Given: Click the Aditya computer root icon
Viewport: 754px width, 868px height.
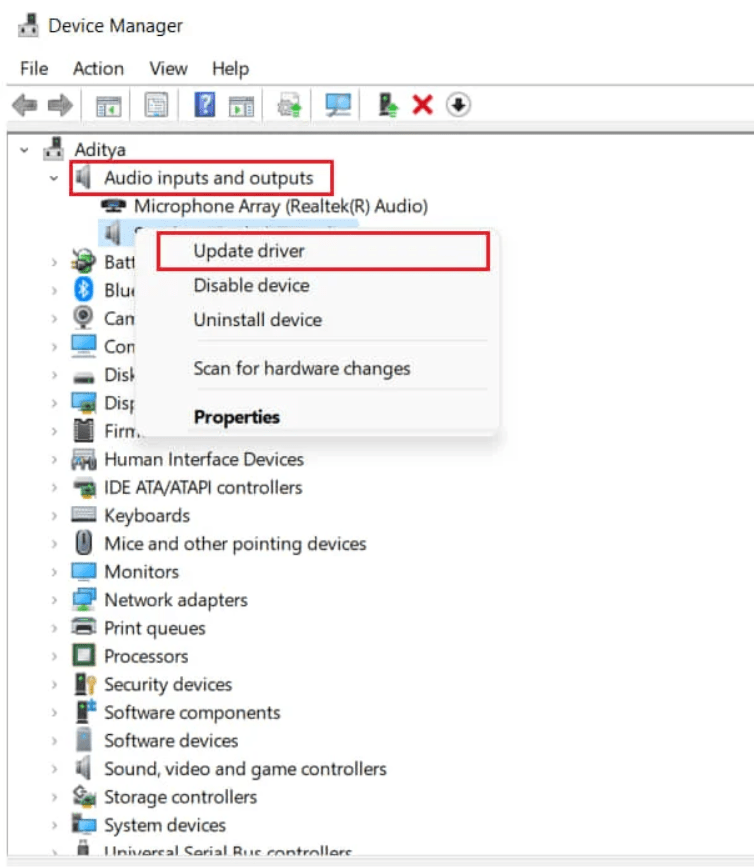Looking at the screenshot, I should 54,149.
